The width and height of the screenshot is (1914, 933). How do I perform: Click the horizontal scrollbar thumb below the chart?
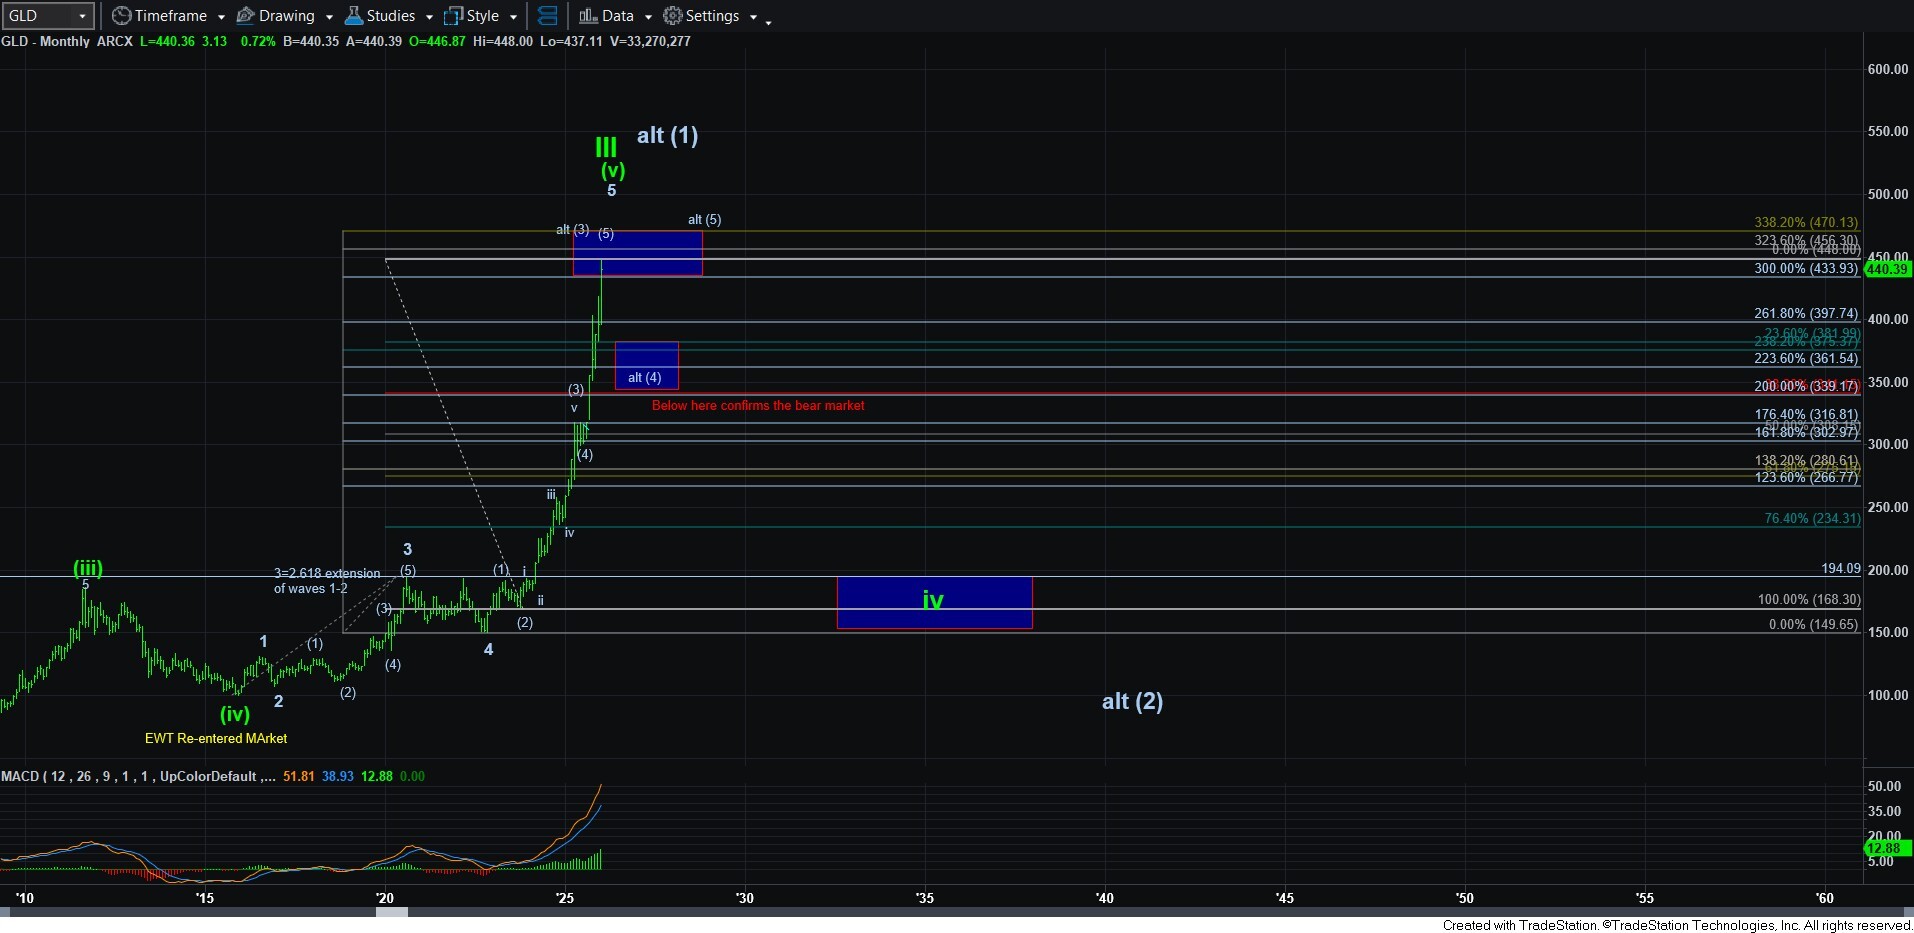pos(391,911)
